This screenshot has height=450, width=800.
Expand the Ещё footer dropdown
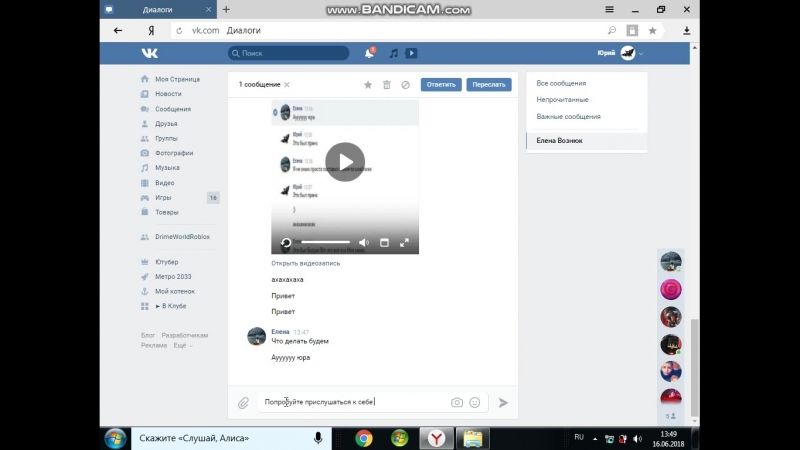pyautogui.click(x=183, y=345)
